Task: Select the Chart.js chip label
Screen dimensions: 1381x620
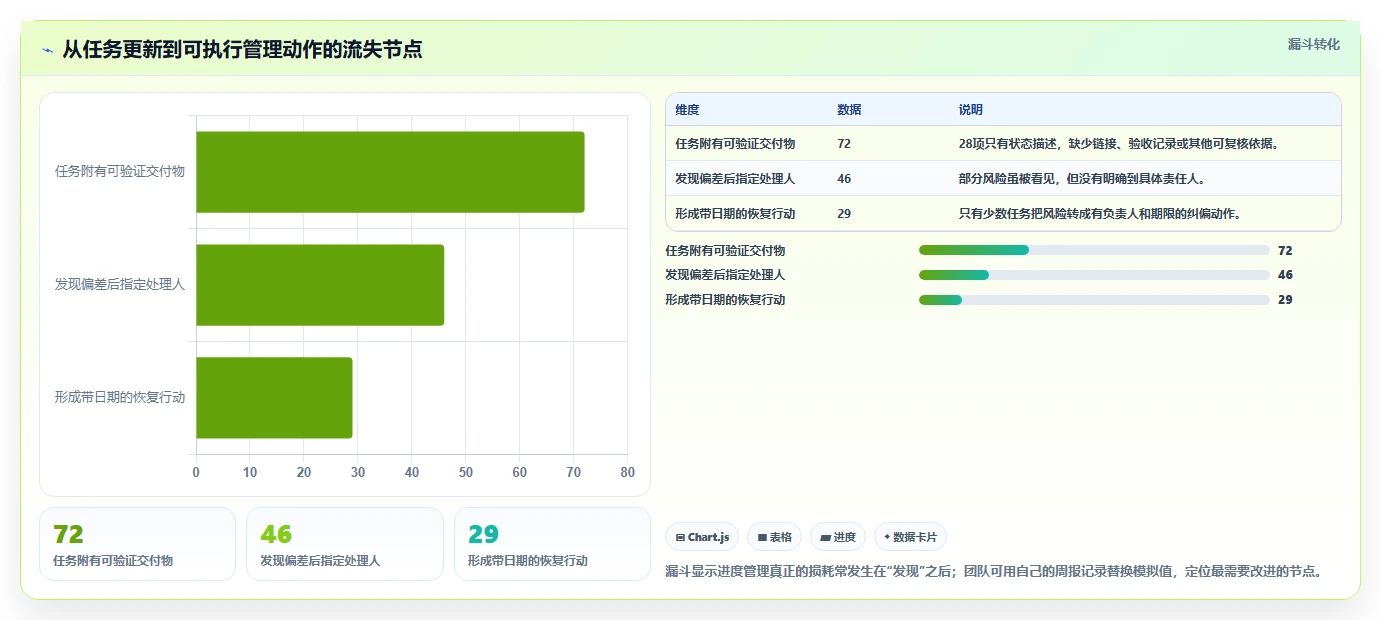Action: [709, 537]
